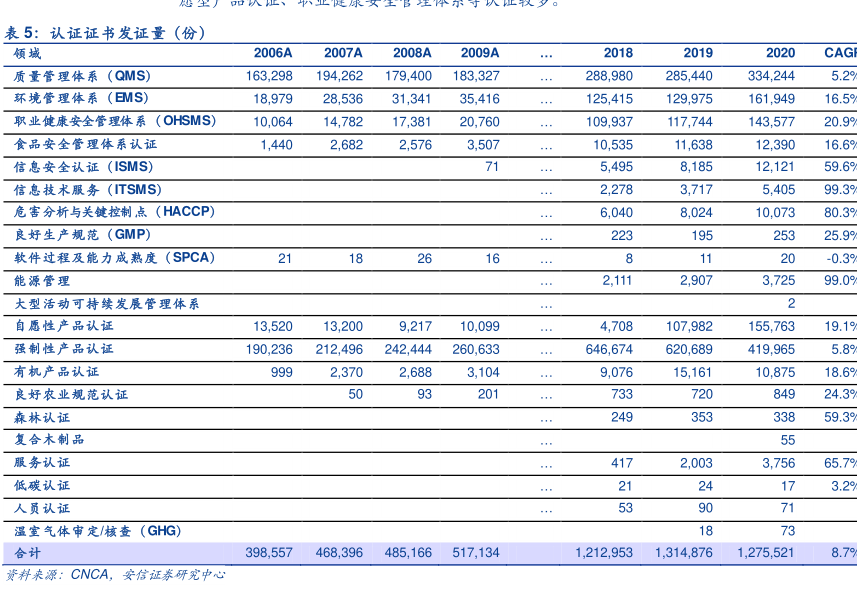Viewport: 857px width, 600px height.
Task: Select the 质量管理体系 (QMS) row label
Action: (81, 76)
